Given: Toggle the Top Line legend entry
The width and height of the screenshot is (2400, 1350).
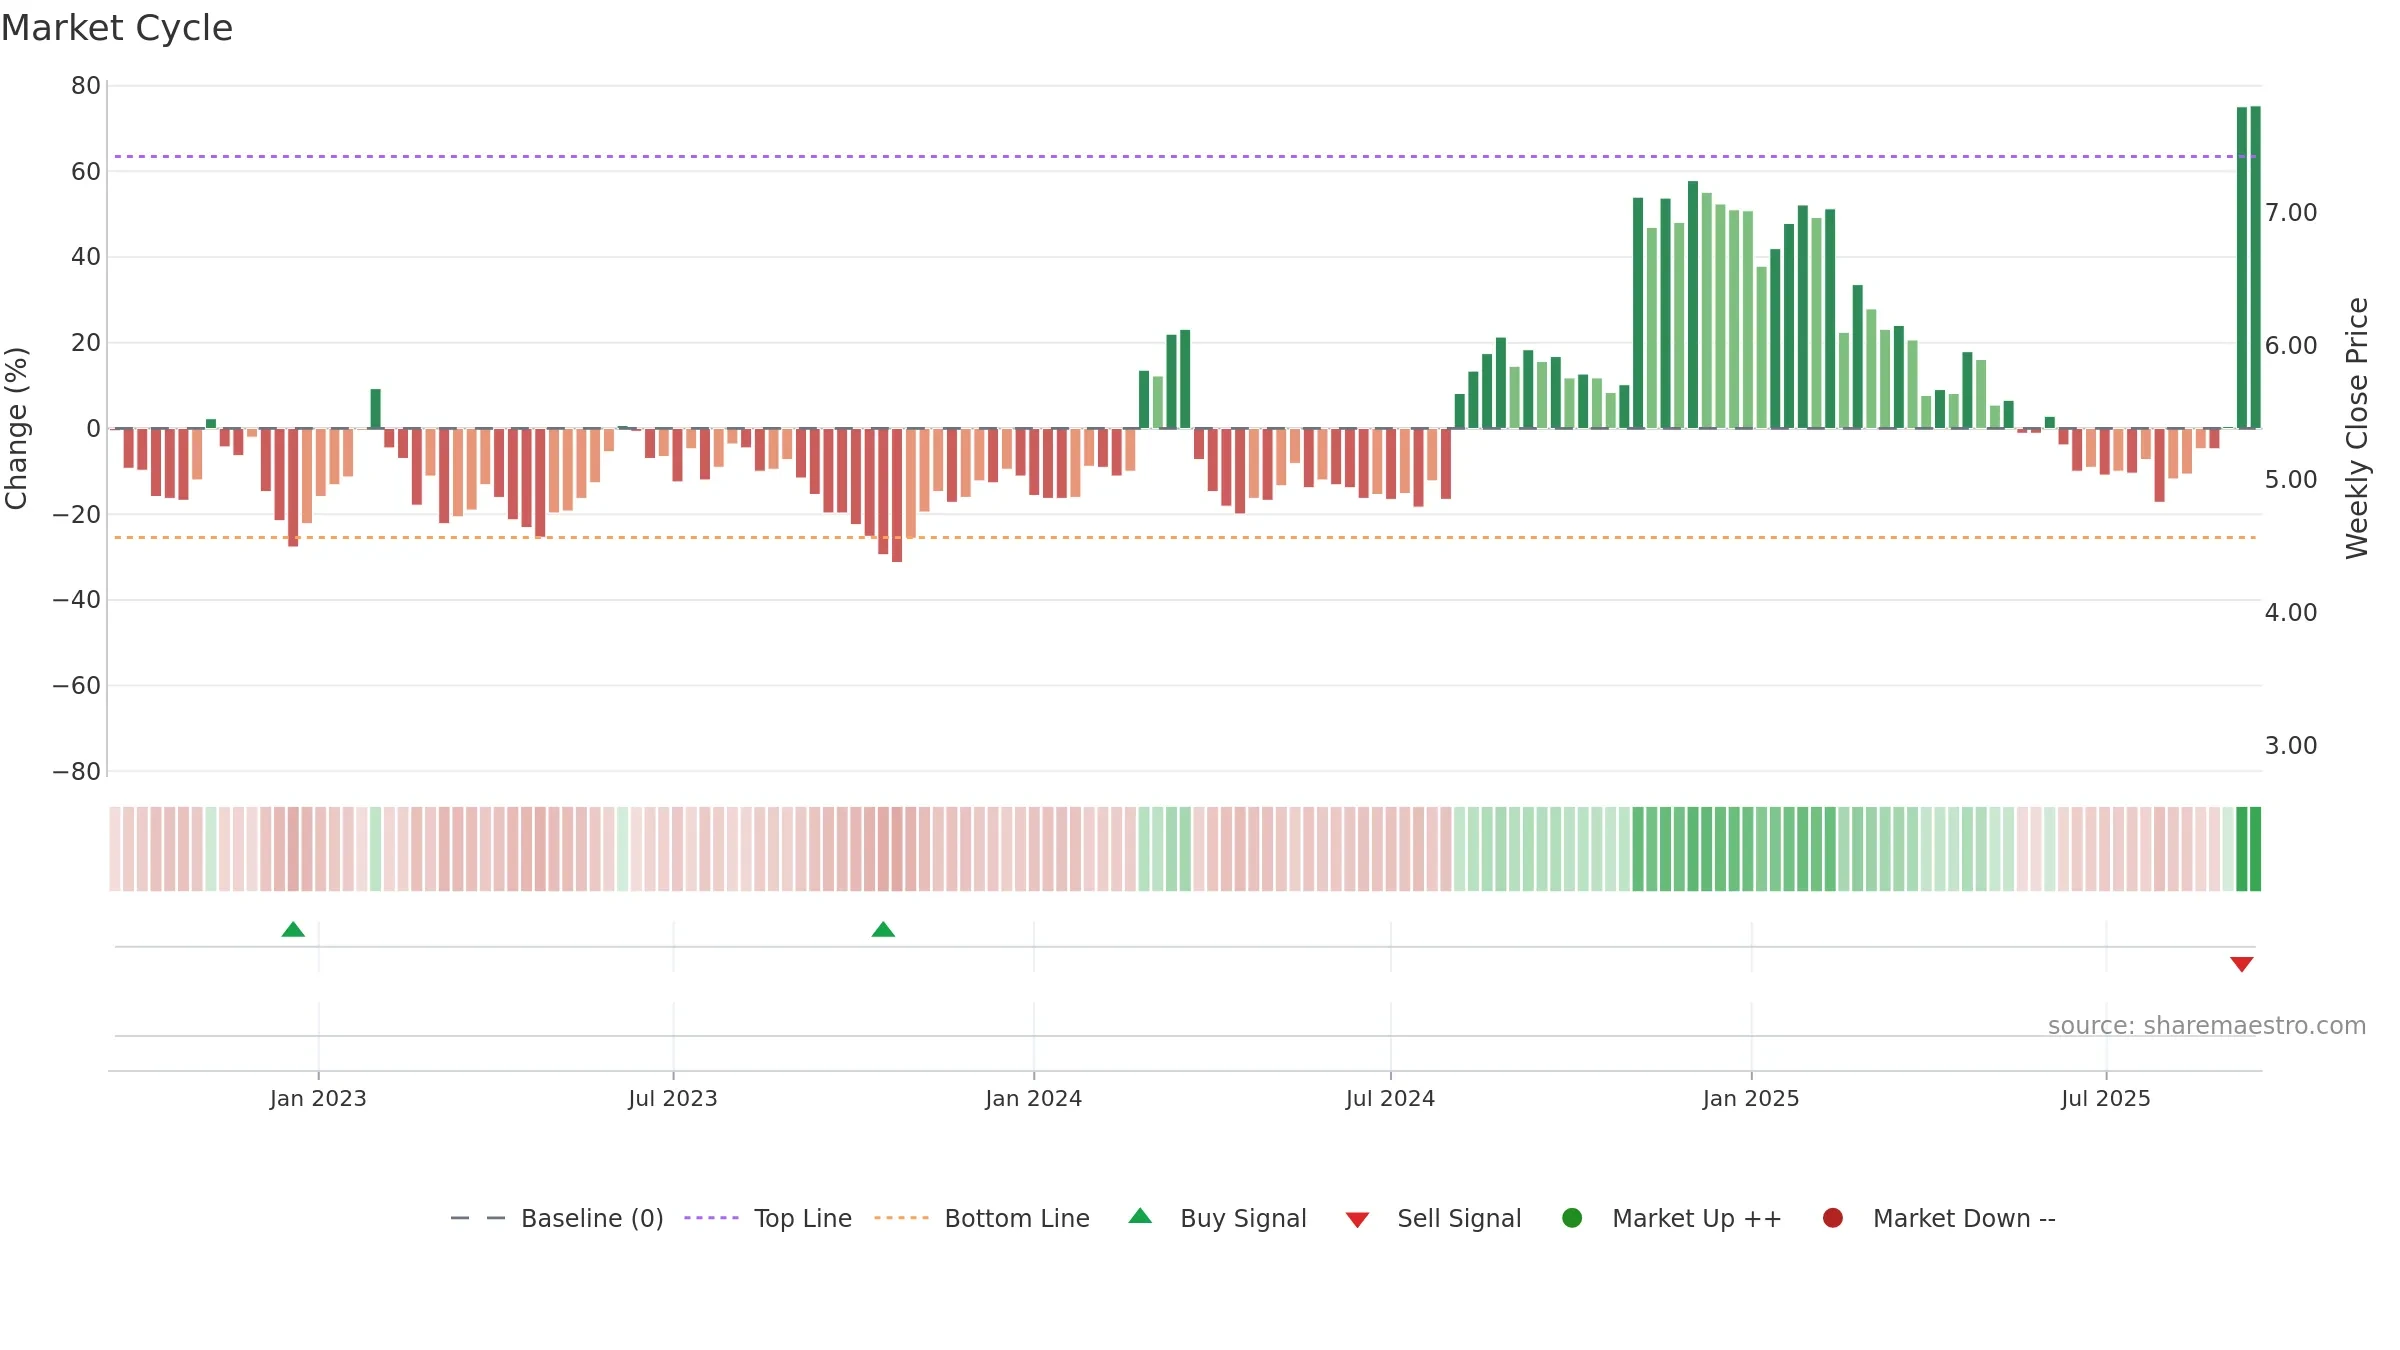Looking at the screenshot, I should [768, 1218].
